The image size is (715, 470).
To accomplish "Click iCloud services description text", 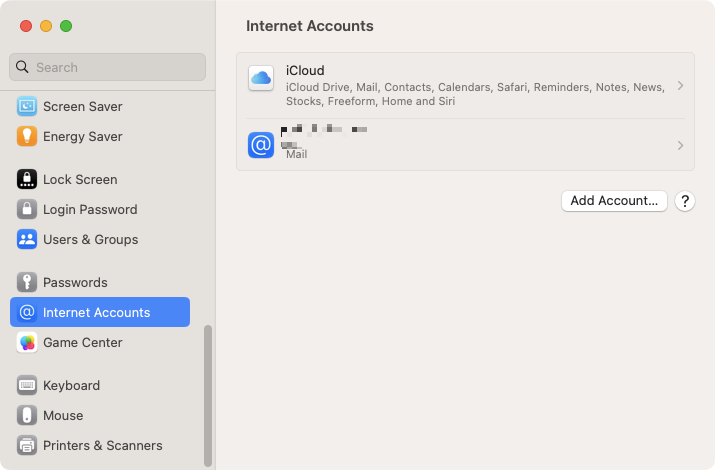I will pyautogui.click(x=475, y=94).
